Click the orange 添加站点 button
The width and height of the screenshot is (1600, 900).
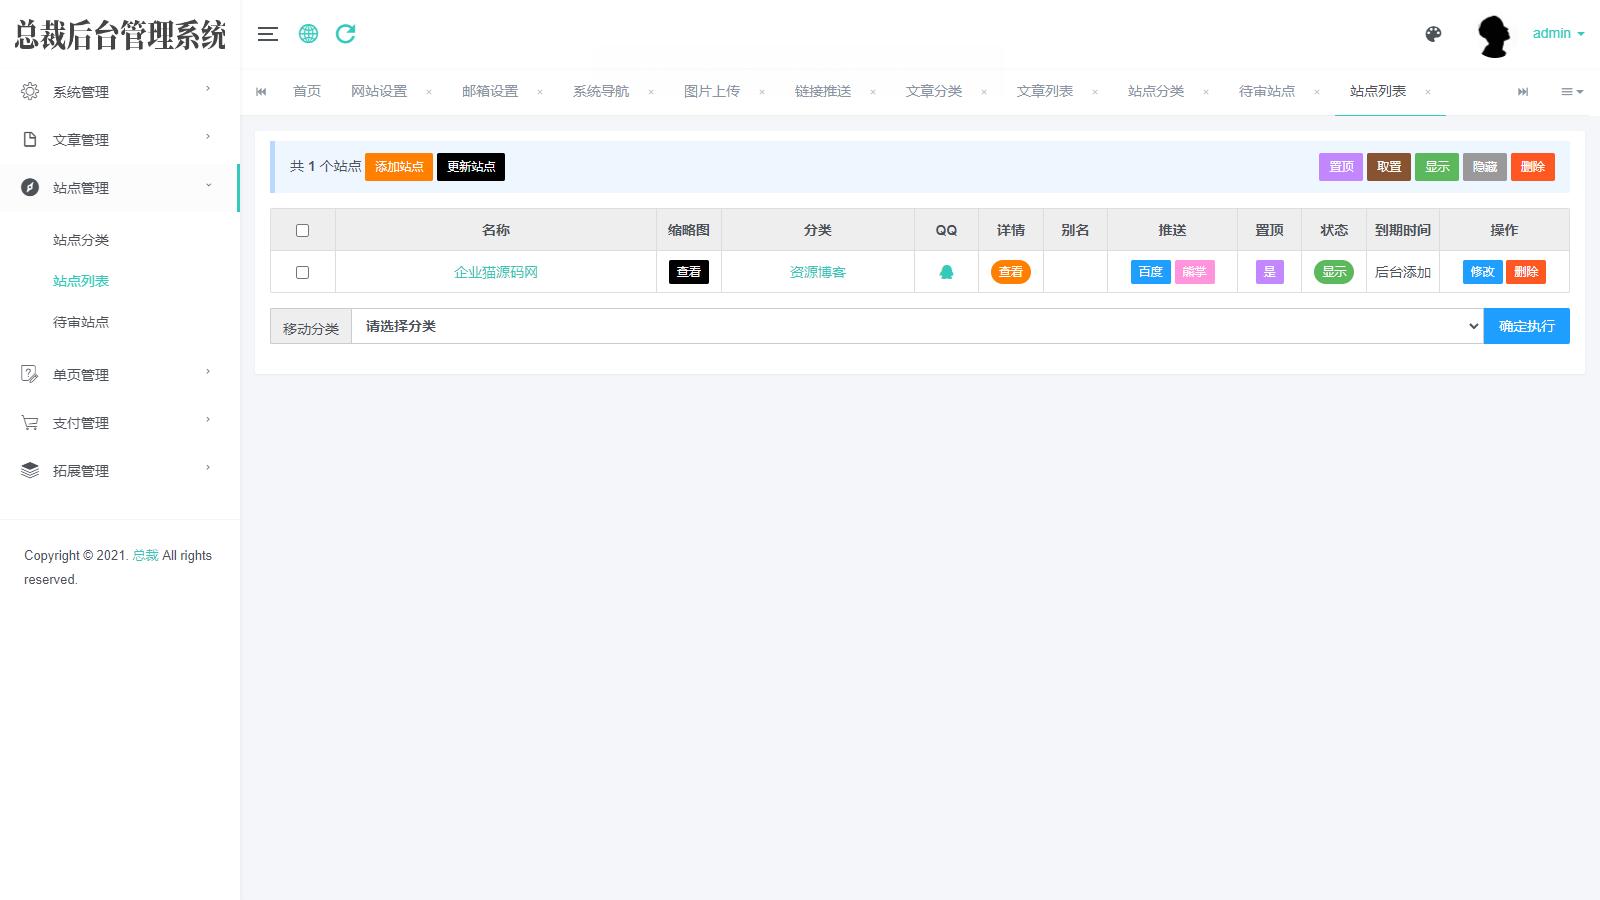398,167
